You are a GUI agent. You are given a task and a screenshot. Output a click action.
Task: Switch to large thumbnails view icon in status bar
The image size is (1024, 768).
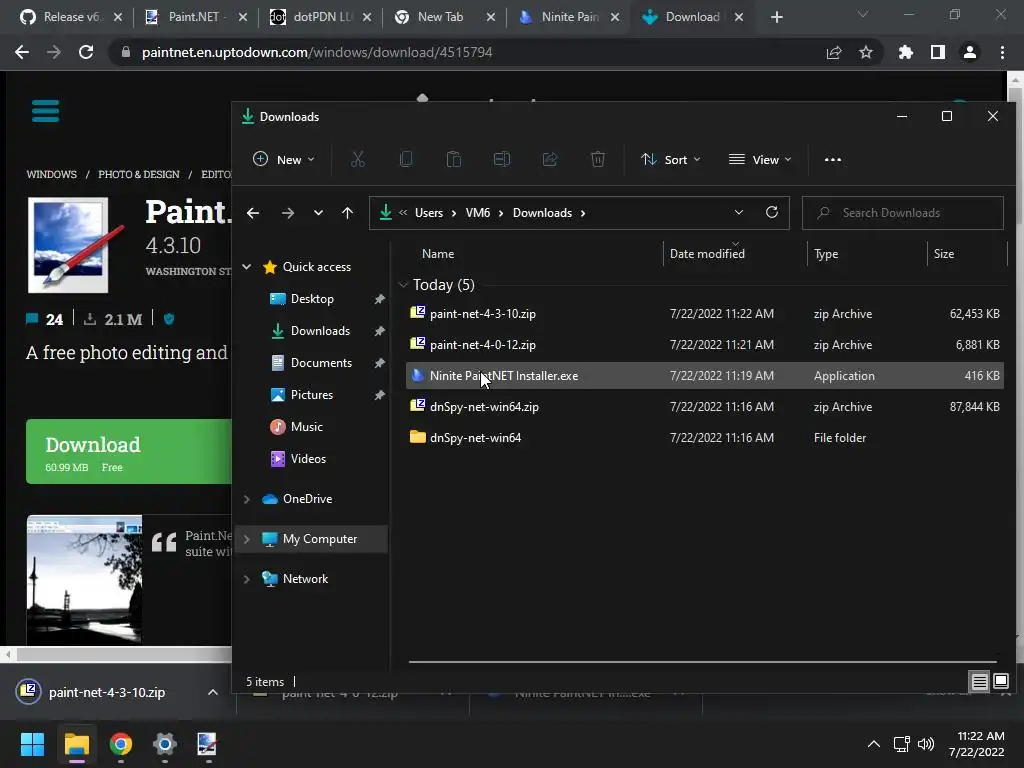(x=1001, y=682)
